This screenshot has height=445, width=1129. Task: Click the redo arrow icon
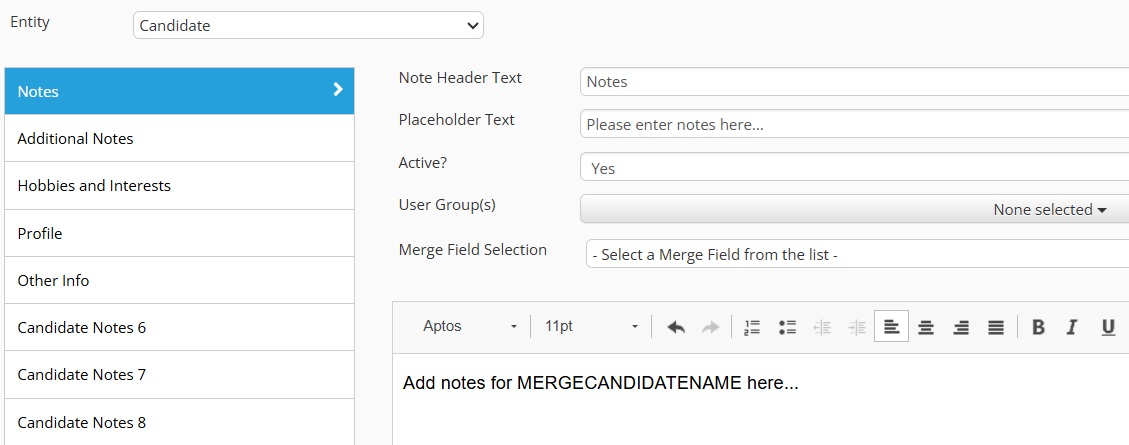point(711,327)
